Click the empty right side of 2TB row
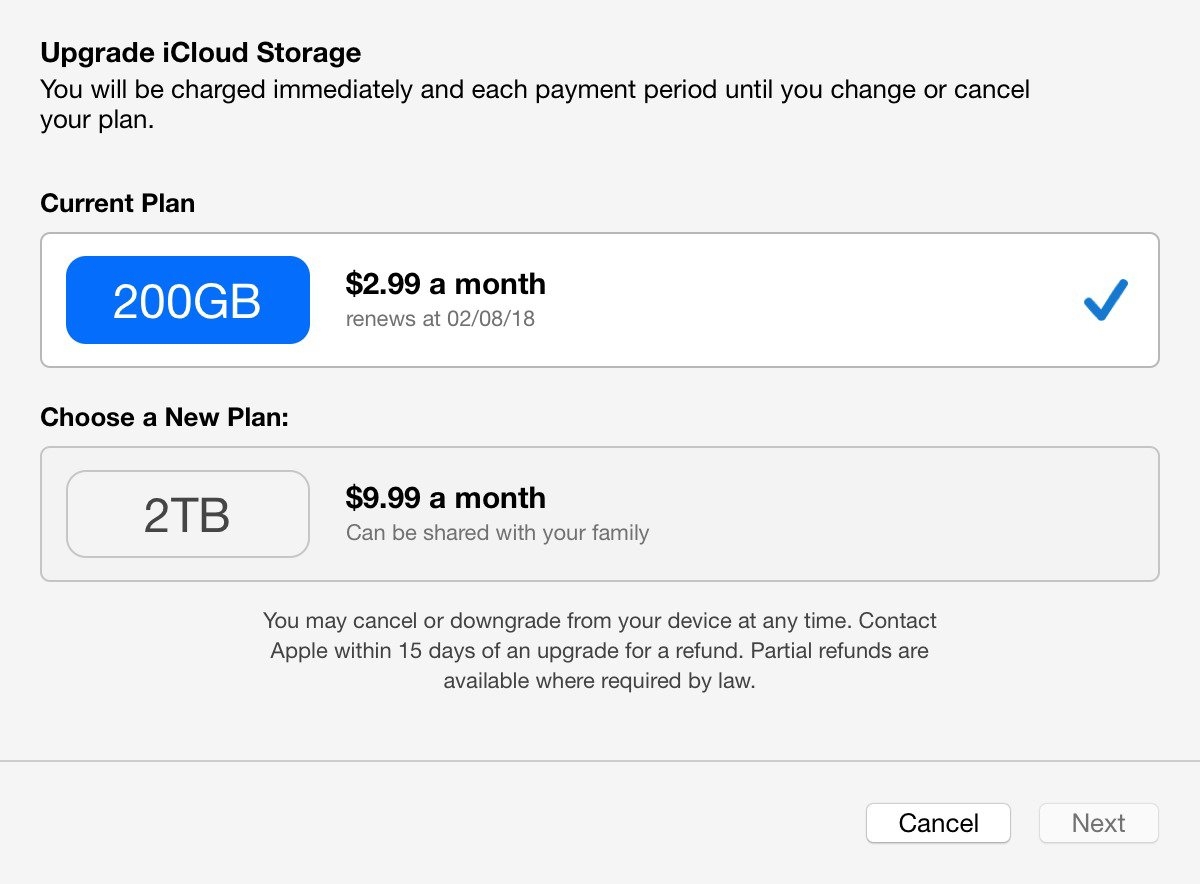Image resolution: width=1200 pixels, height=884 pixels. point(950,514)
